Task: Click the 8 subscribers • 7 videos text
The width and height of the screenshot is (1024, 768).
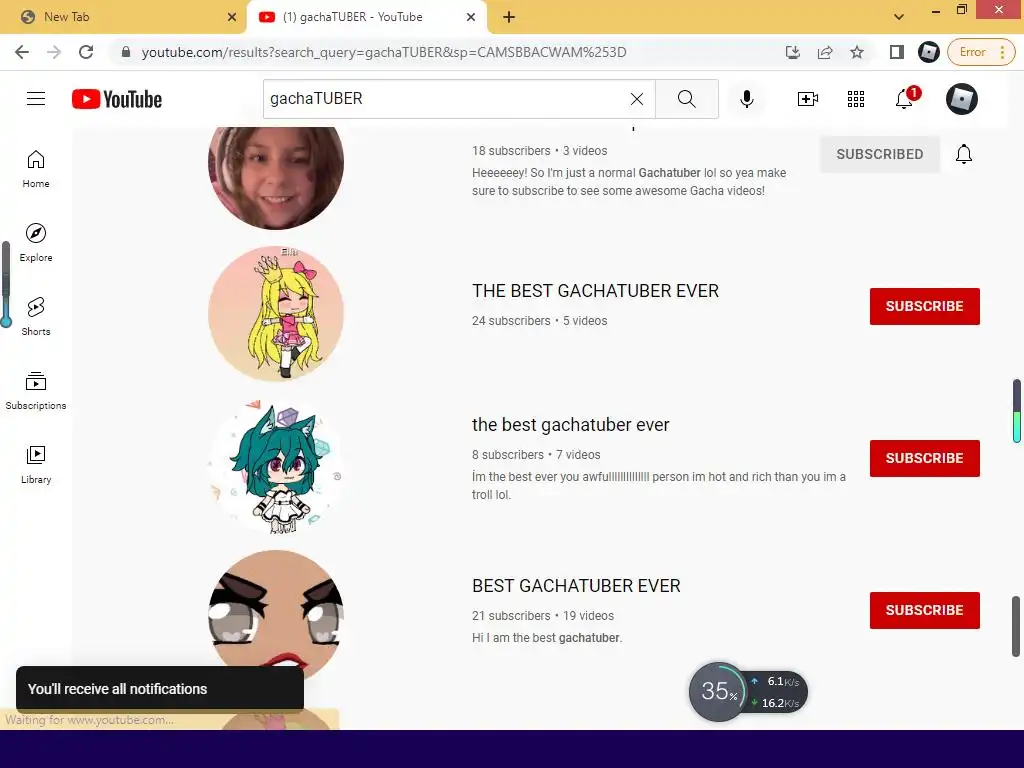Action: point(536,455)
